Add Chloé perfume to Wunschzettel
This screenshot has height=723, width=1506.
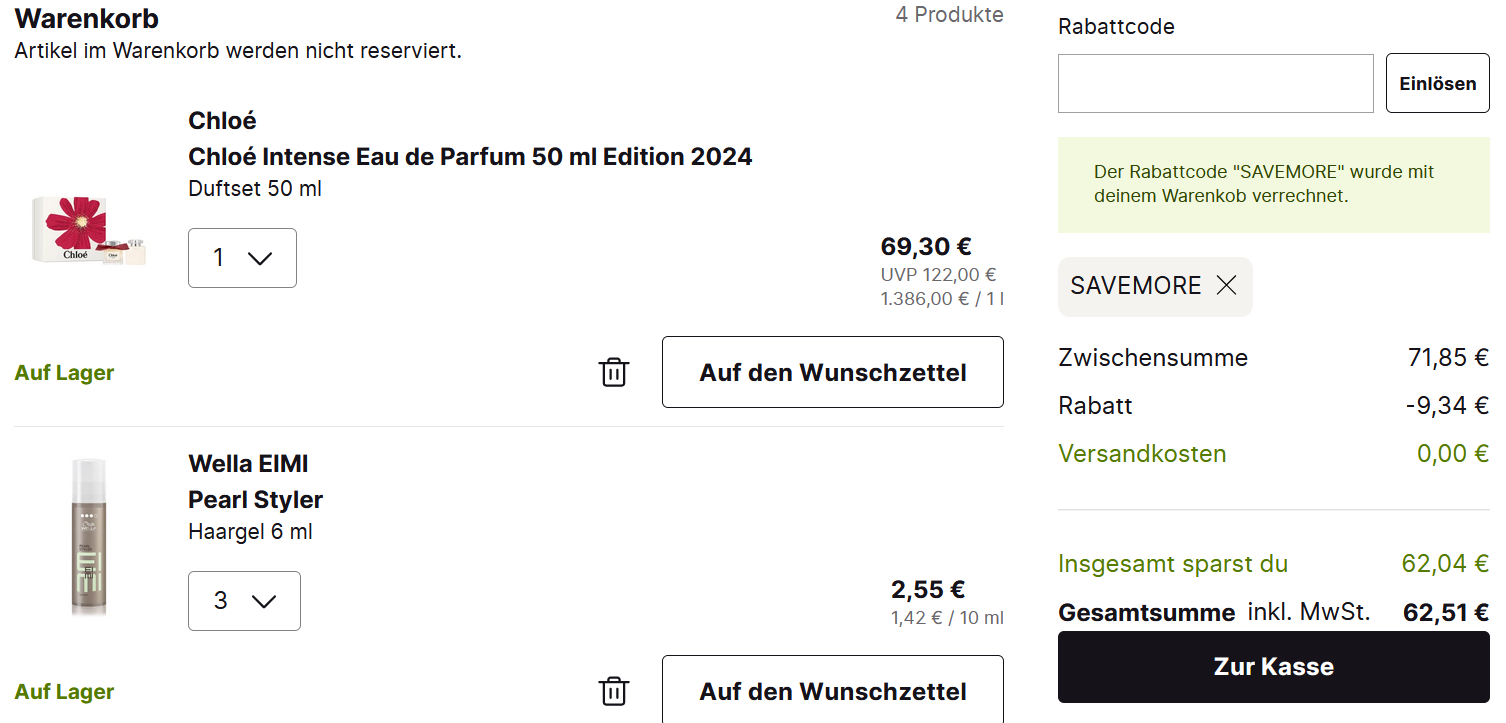point(832,372)
